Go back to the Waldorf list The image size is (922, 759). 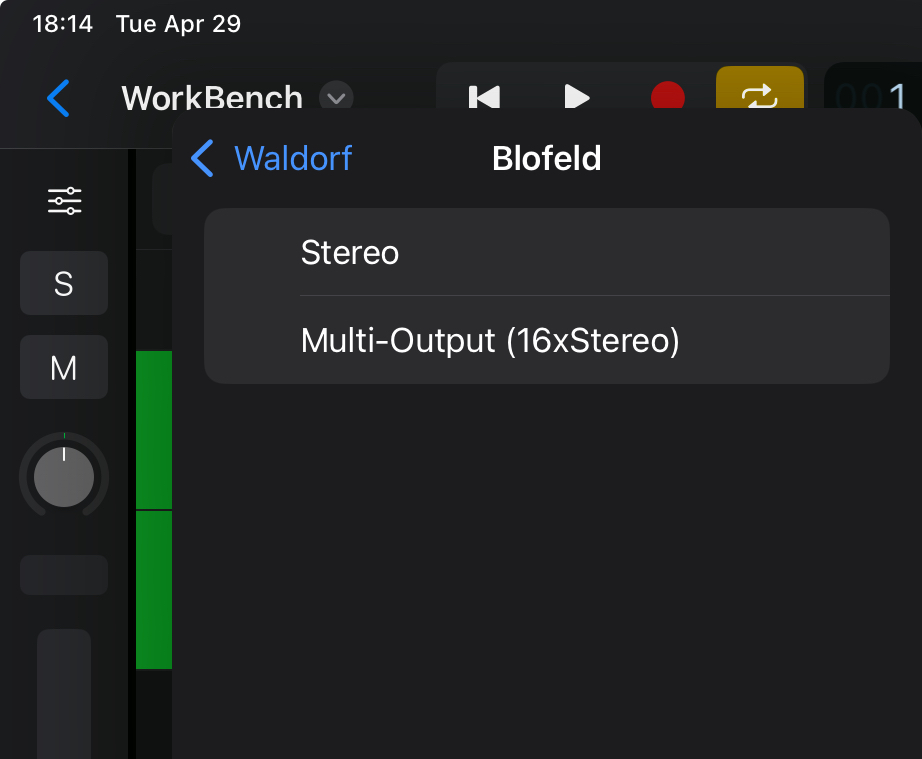pyautogui.click(x=272, y=158)
